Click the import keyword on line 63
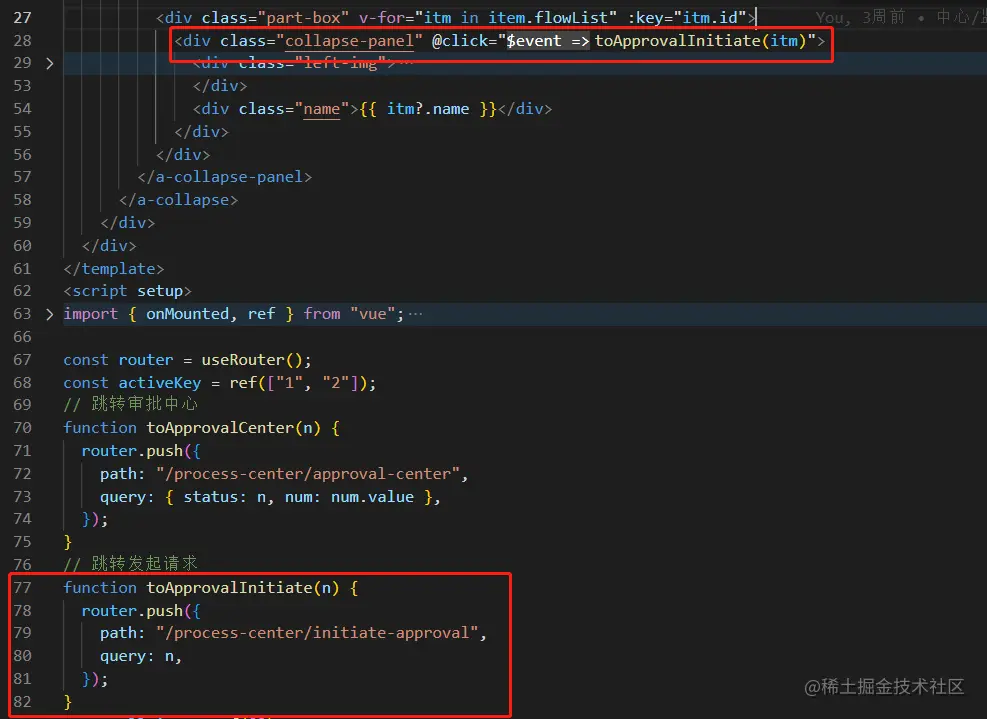 tap(91, 314)
